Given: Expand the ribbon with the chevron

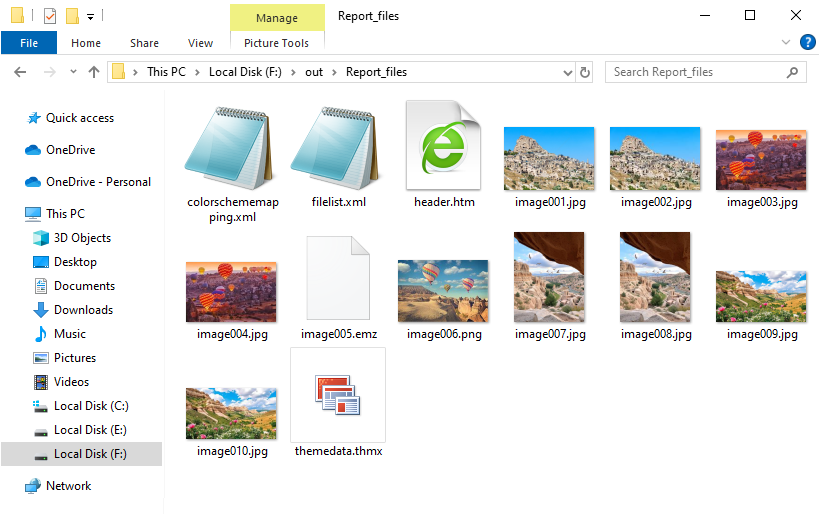Looking at the screenshot, I should pos(785,42).
